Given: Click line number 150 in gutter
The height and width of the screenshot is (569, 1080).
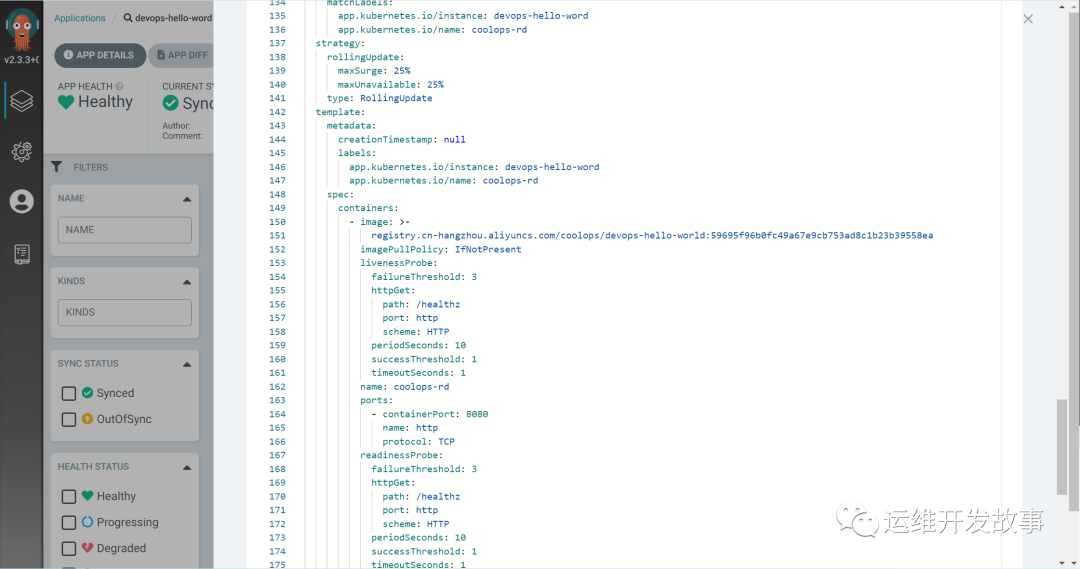Looking at the screenshot, I should (278, 222).
